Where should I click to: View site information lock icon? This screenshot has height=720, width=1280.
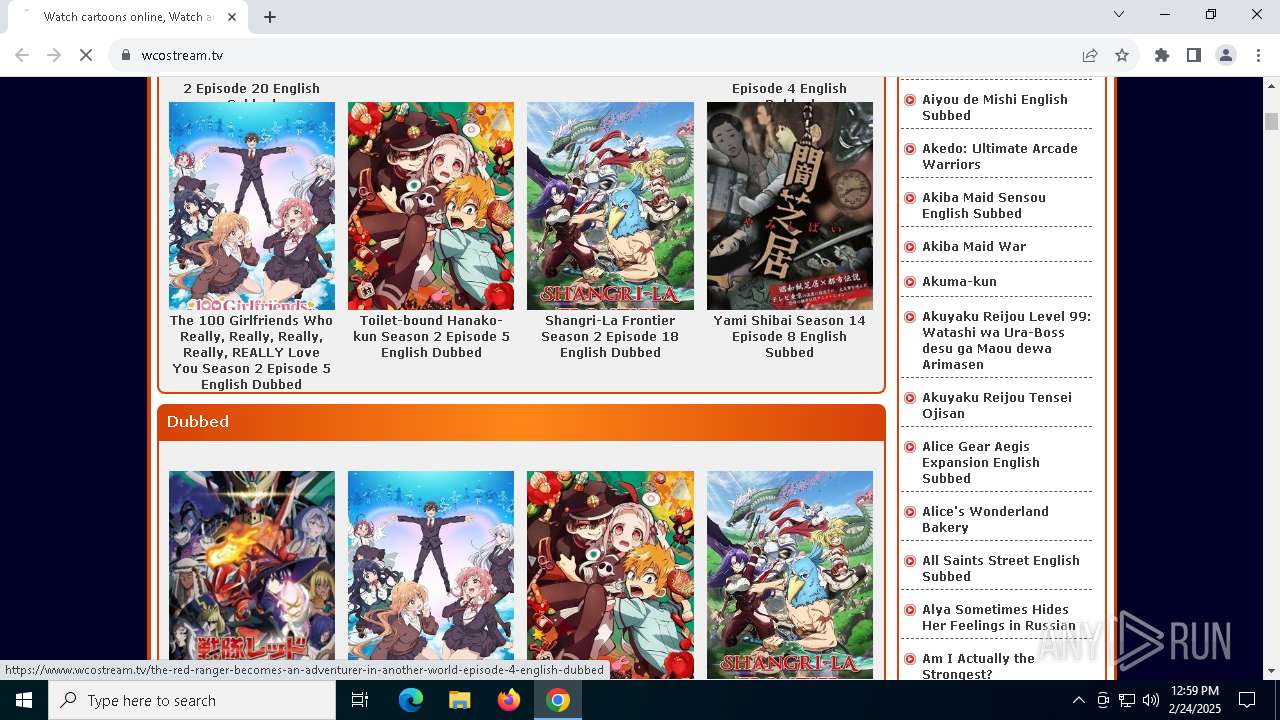point(126,55)
